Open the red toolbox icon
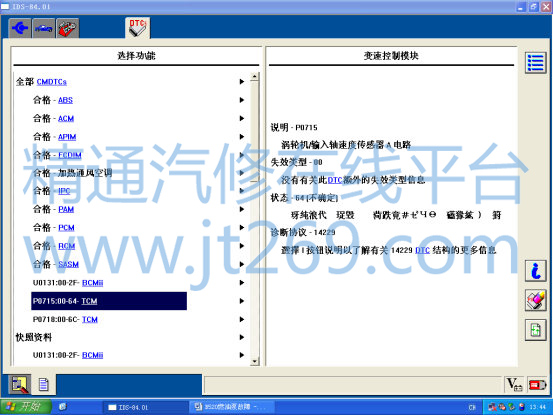This screenshot has width=553, height=415. coord(67,28)
